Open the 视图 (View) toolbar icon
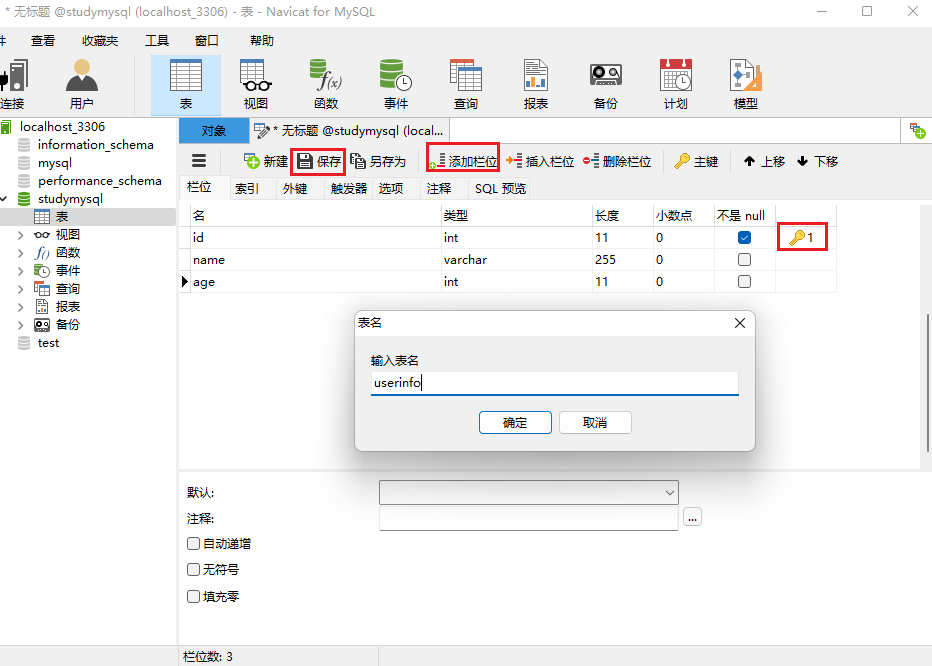Image resolution: width=932 pixels, height=666 pixels. pos(256,84)
